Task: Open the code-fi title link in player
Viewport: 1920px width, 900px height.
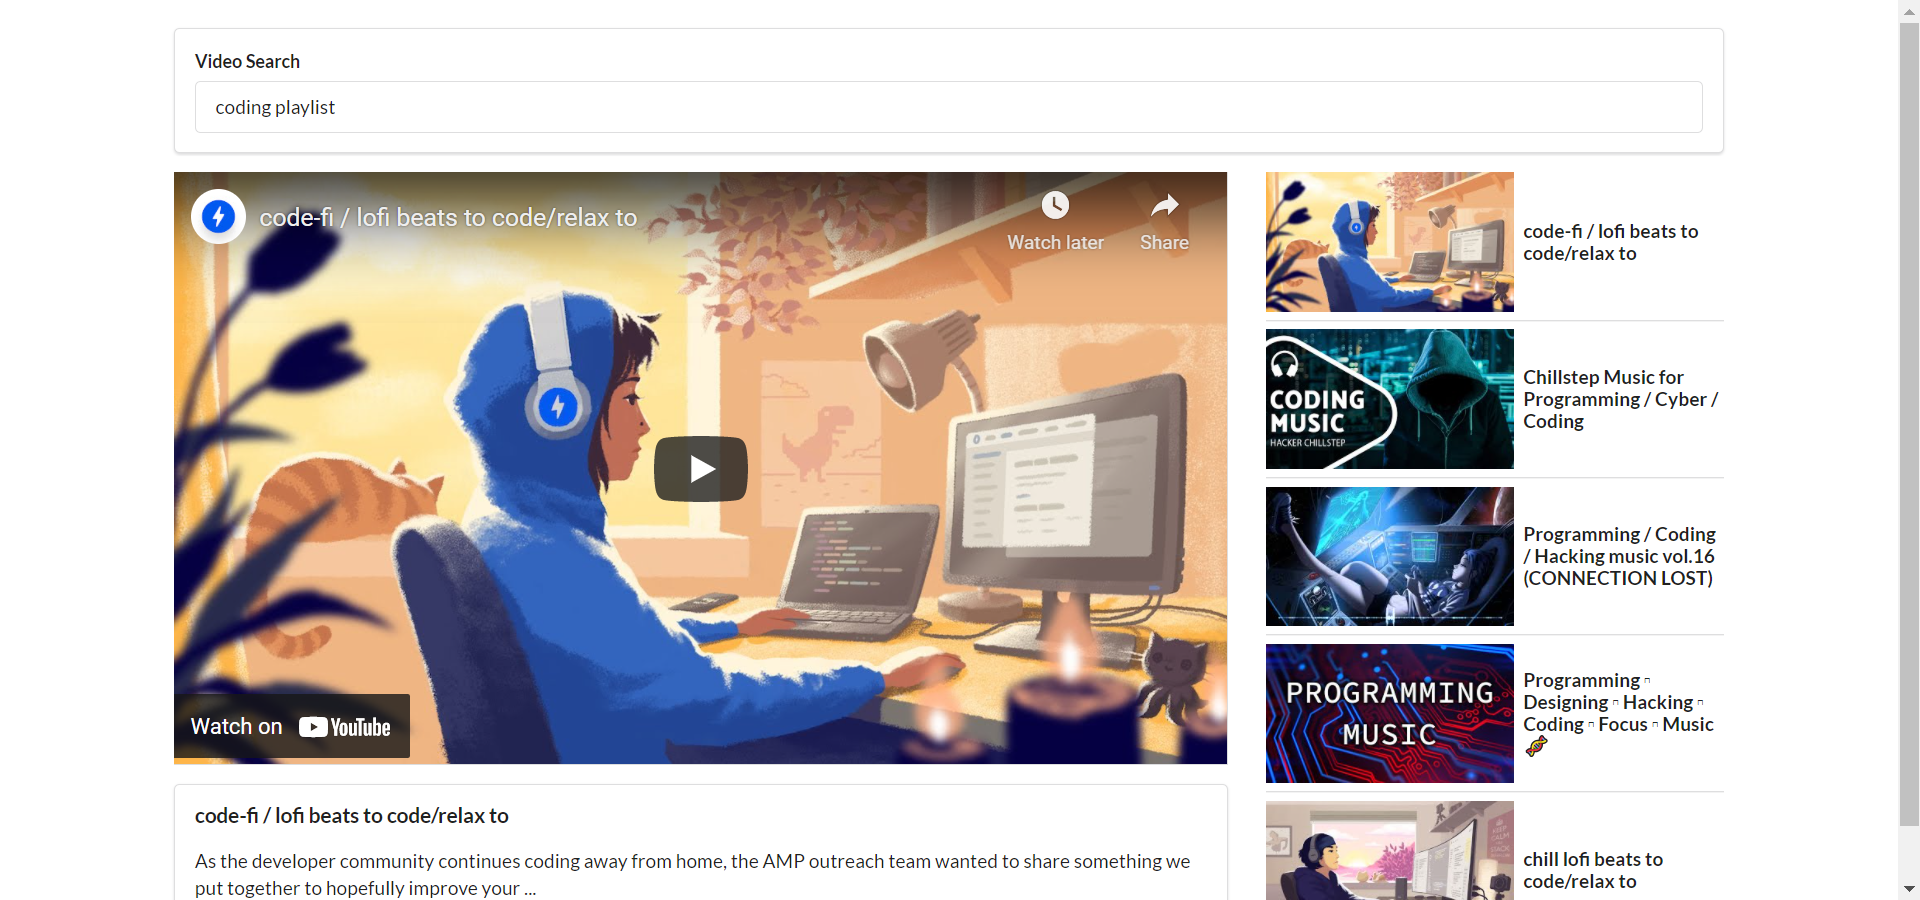Action: pyautogui.click(x=448, y=218)
